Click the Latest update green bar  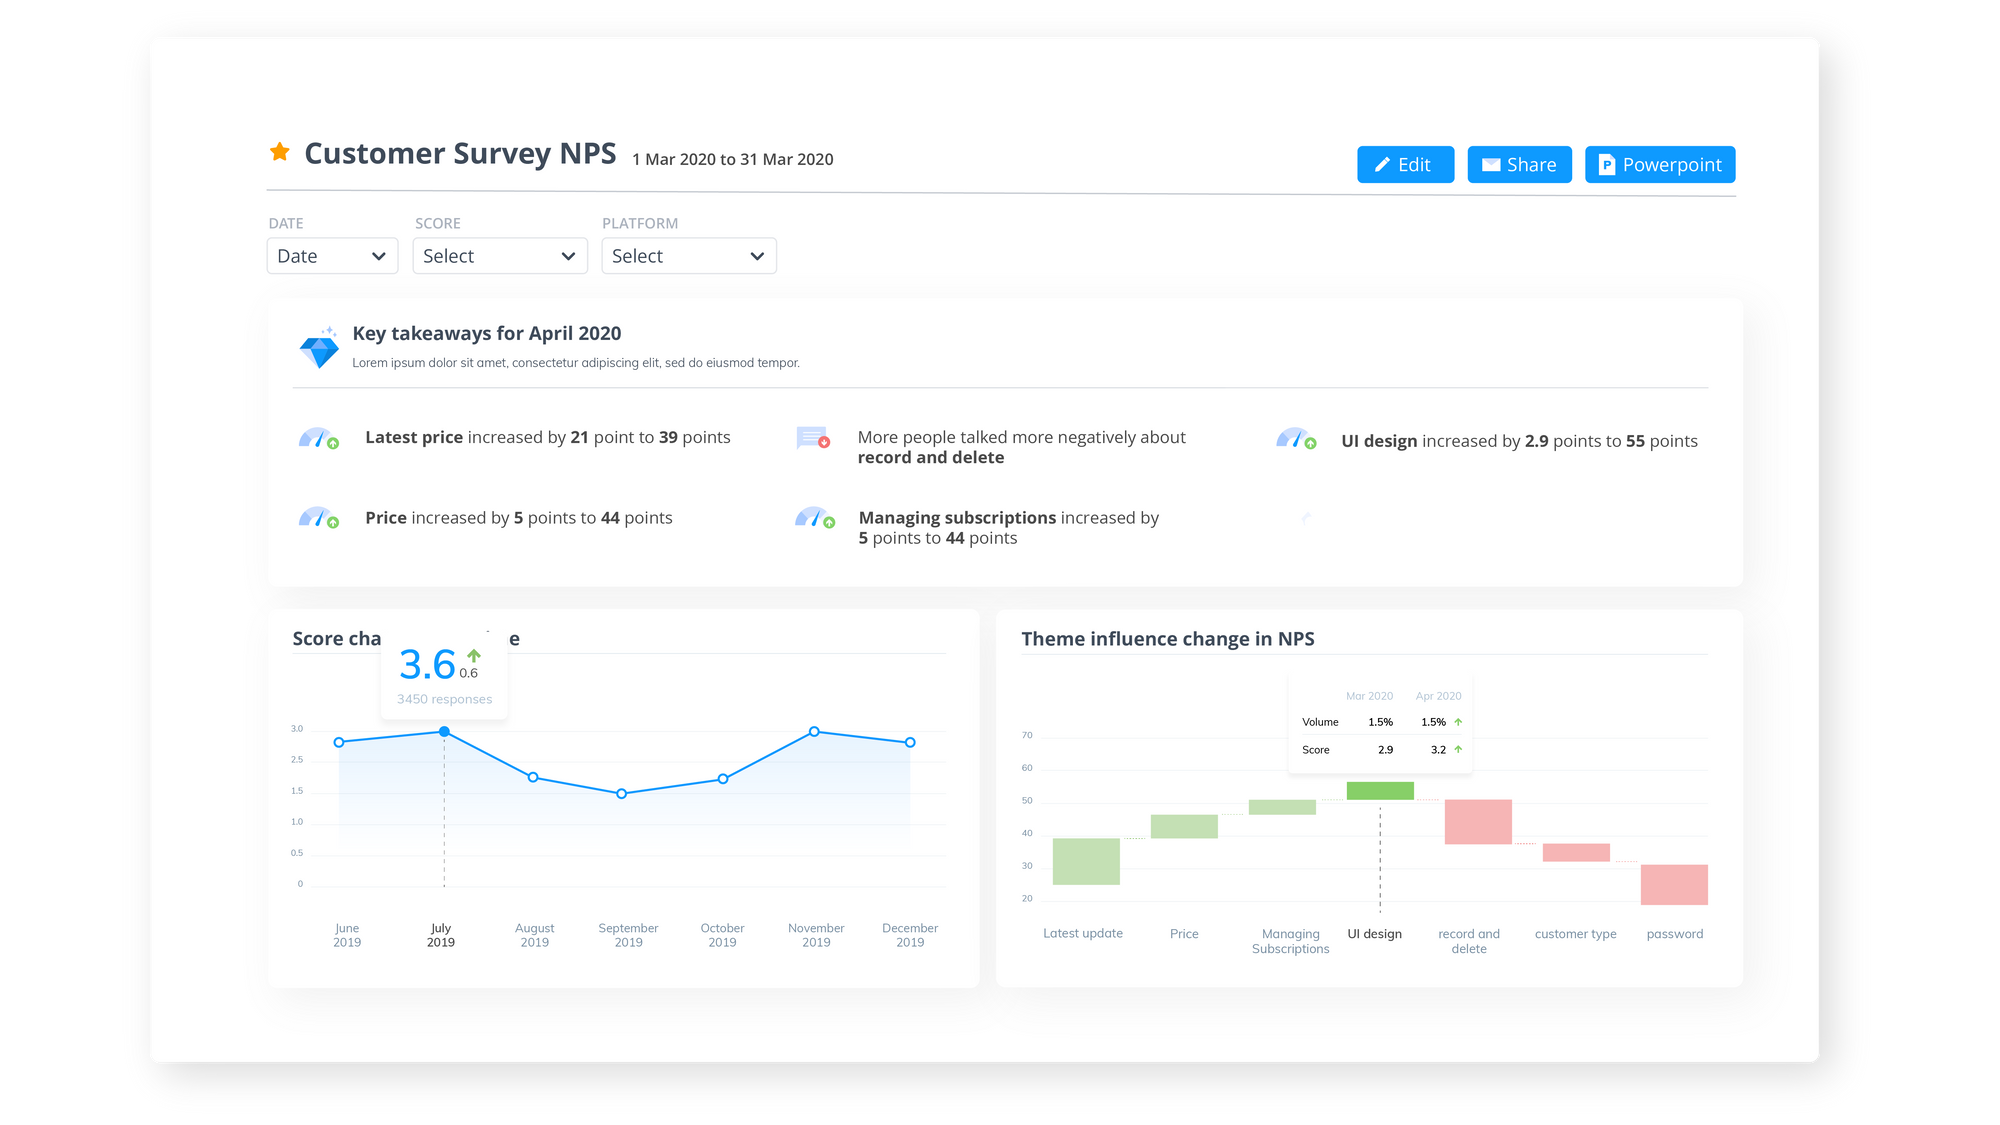1086,861
